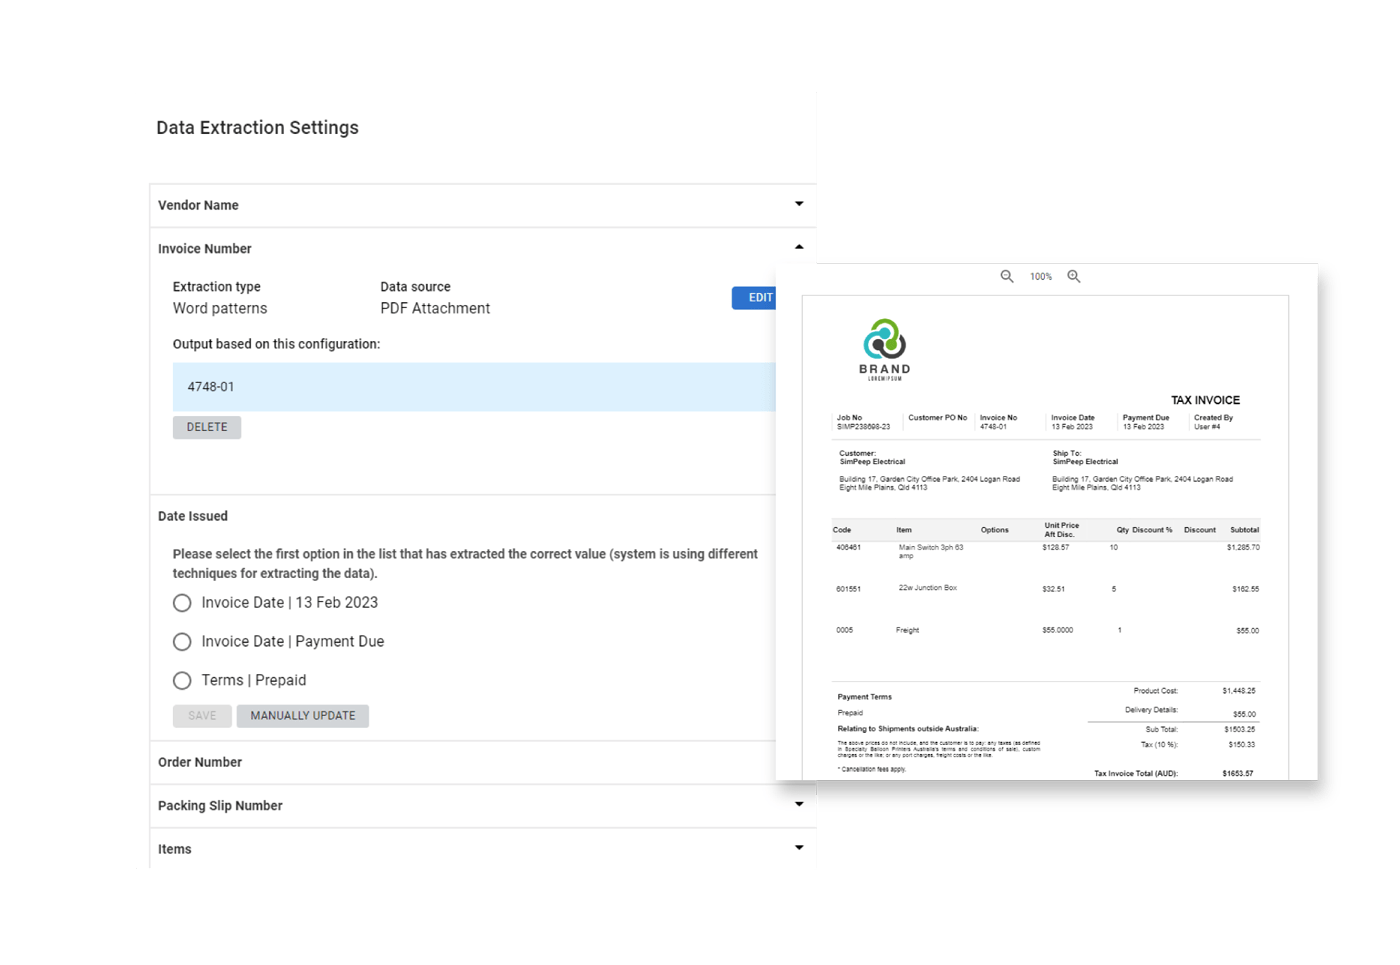This screenshot has width=1400, height=965.
Task: Click the Sub Total $1503.25 value
Action: pyautogui.click(x=1239, y=729)
